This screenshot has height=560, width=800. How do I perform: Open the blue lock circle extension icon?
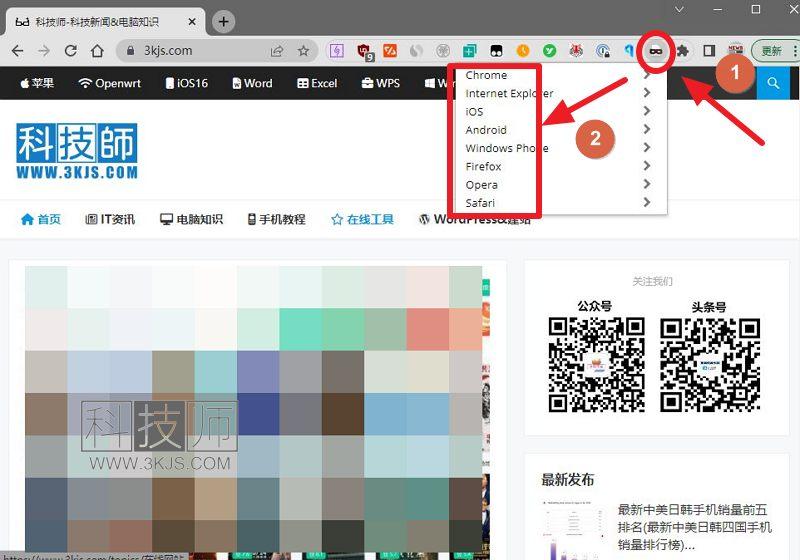[x=603, y=50]
